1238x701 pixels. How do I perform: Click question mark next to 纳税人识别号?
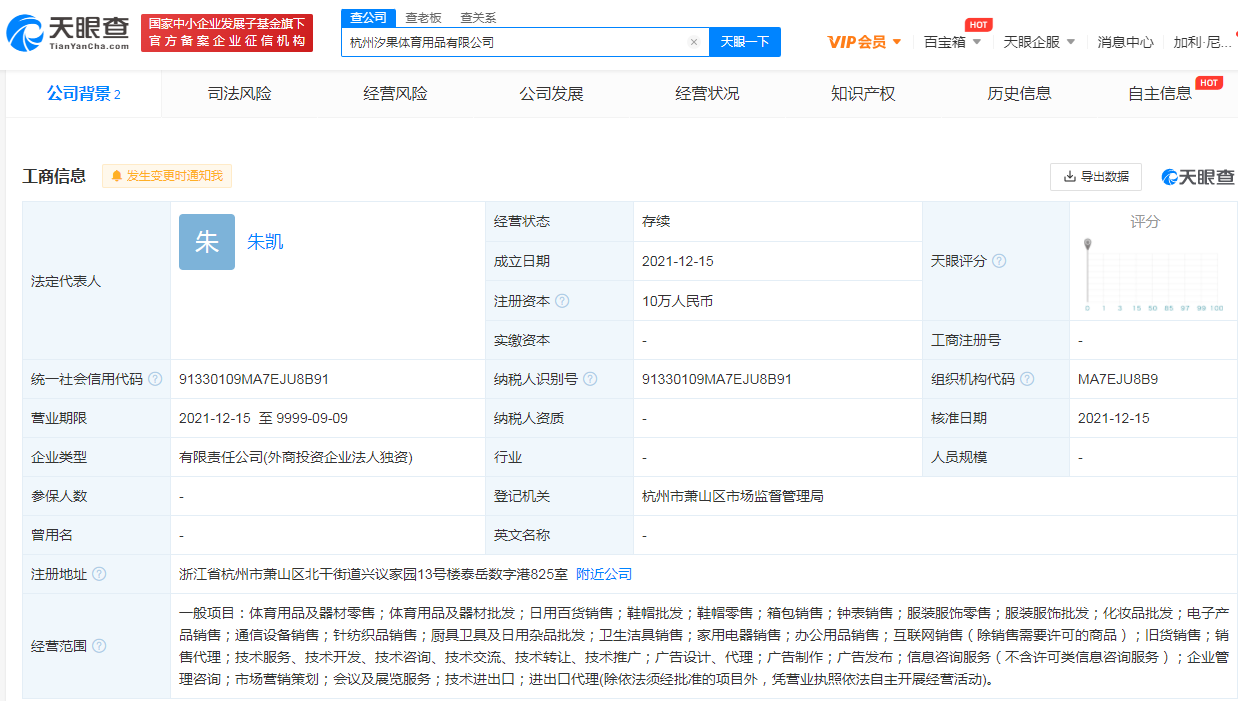pyautogui.click(x=589, y=379)
